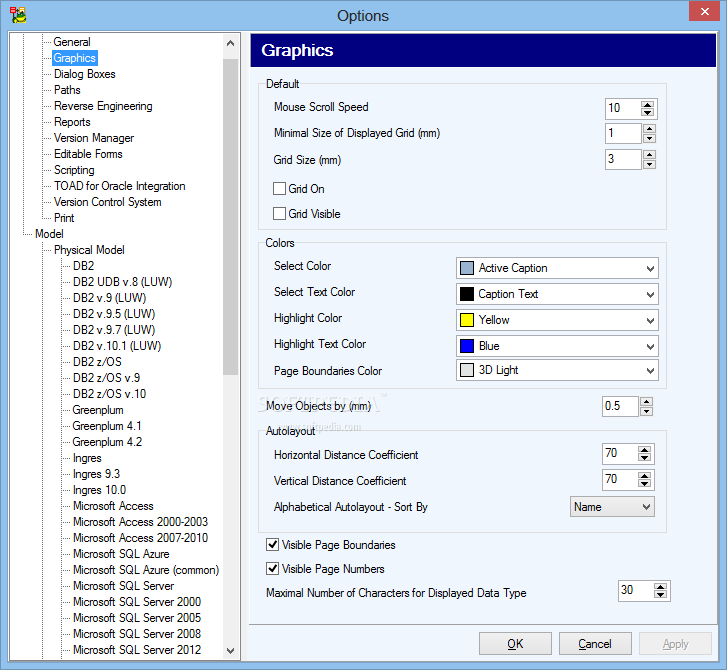
Task: Click the Blue highlight text color swatch
Action: (466, 346)
